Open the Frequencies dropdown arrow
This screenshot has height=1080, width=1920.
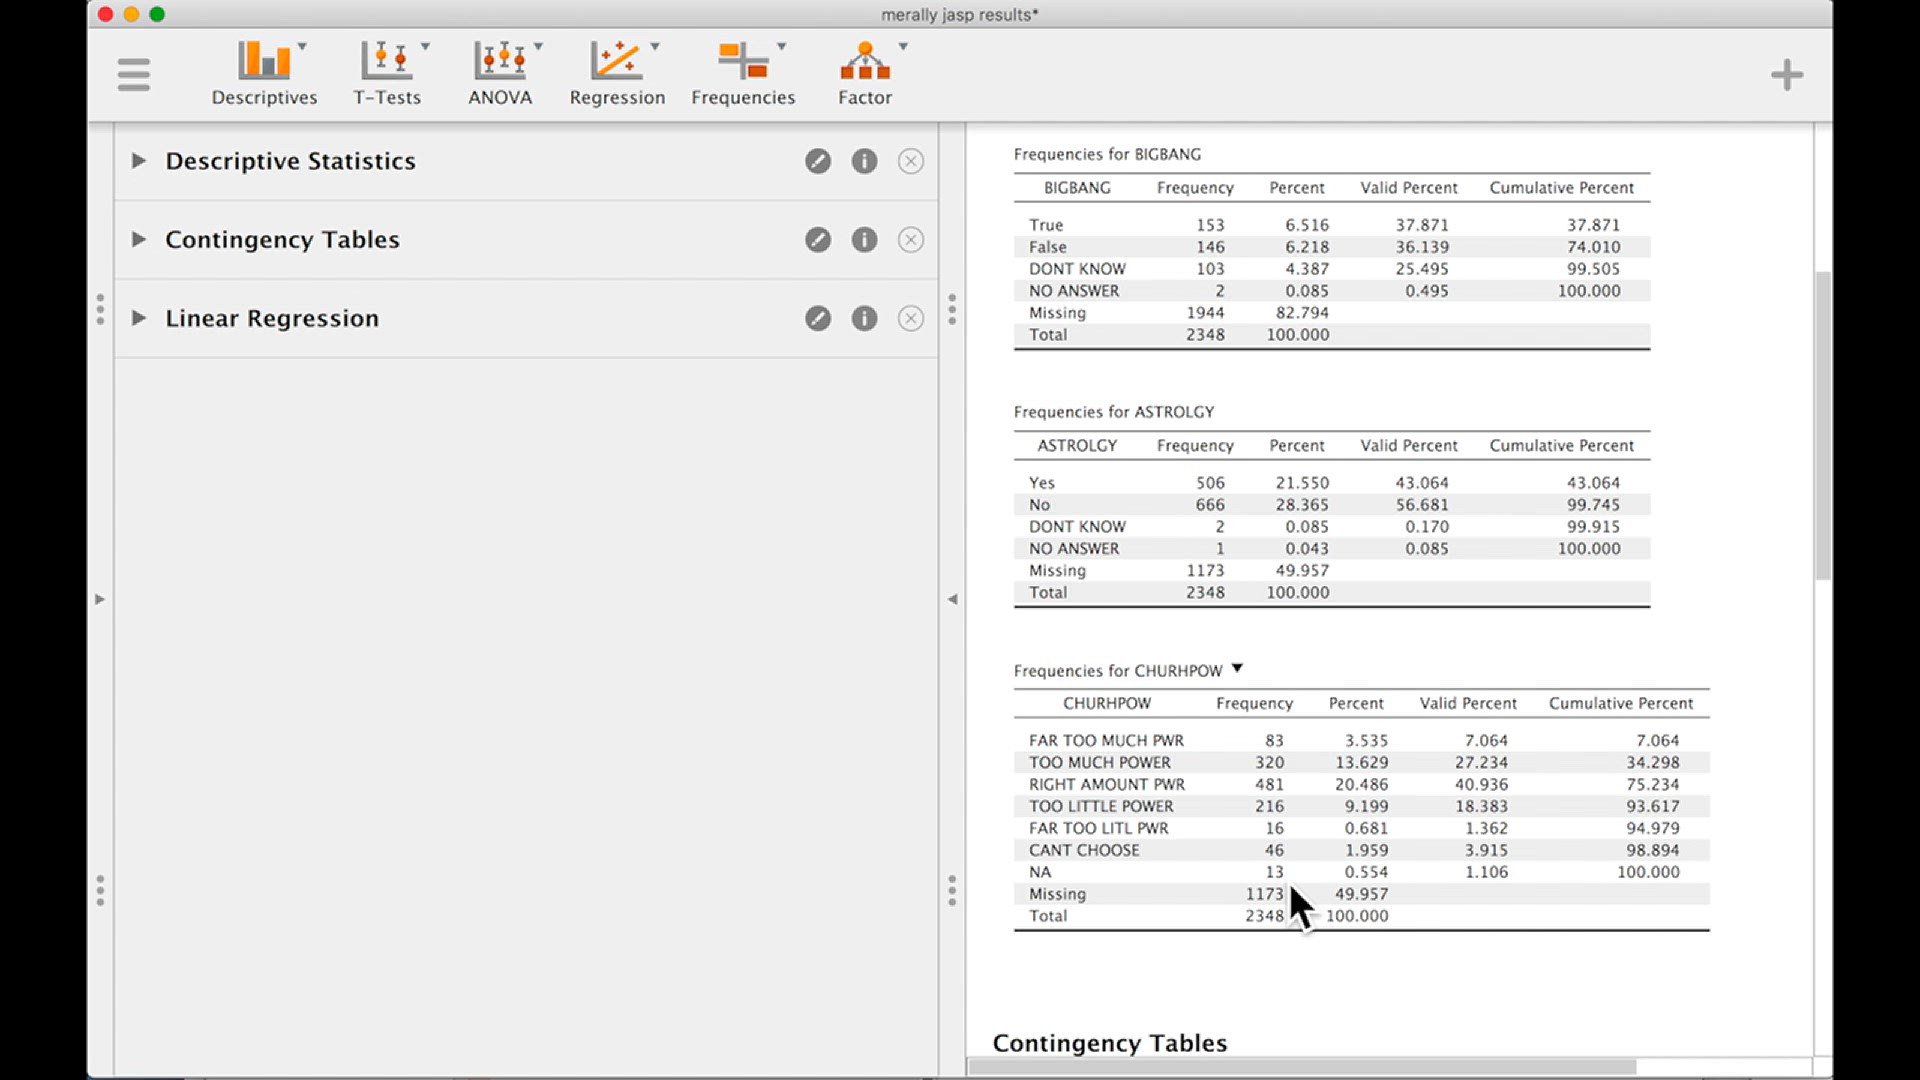(782, 47)
